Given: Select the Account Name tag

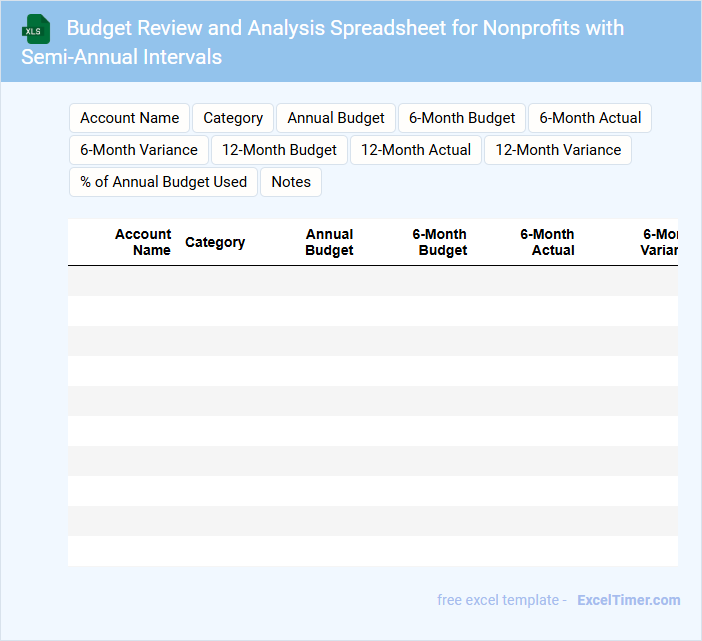Looking at the screenshot, I should [129, 118].
